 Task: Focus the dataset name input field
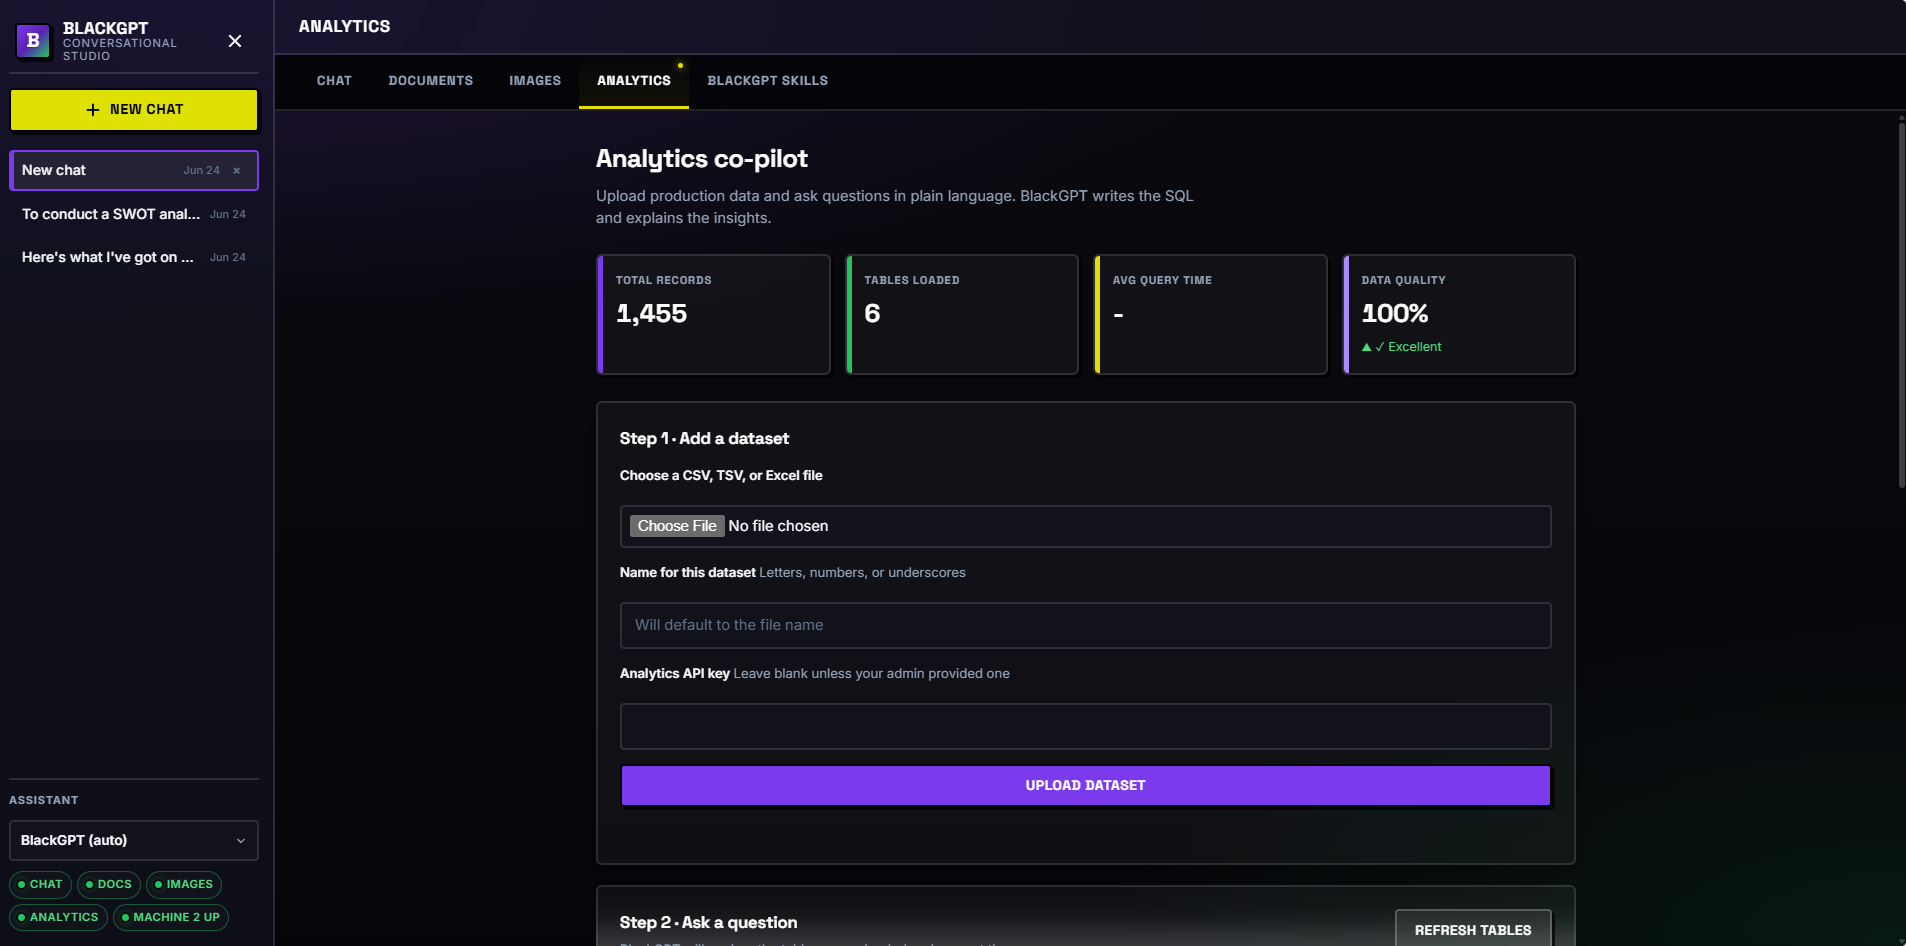click(1085, 625)
